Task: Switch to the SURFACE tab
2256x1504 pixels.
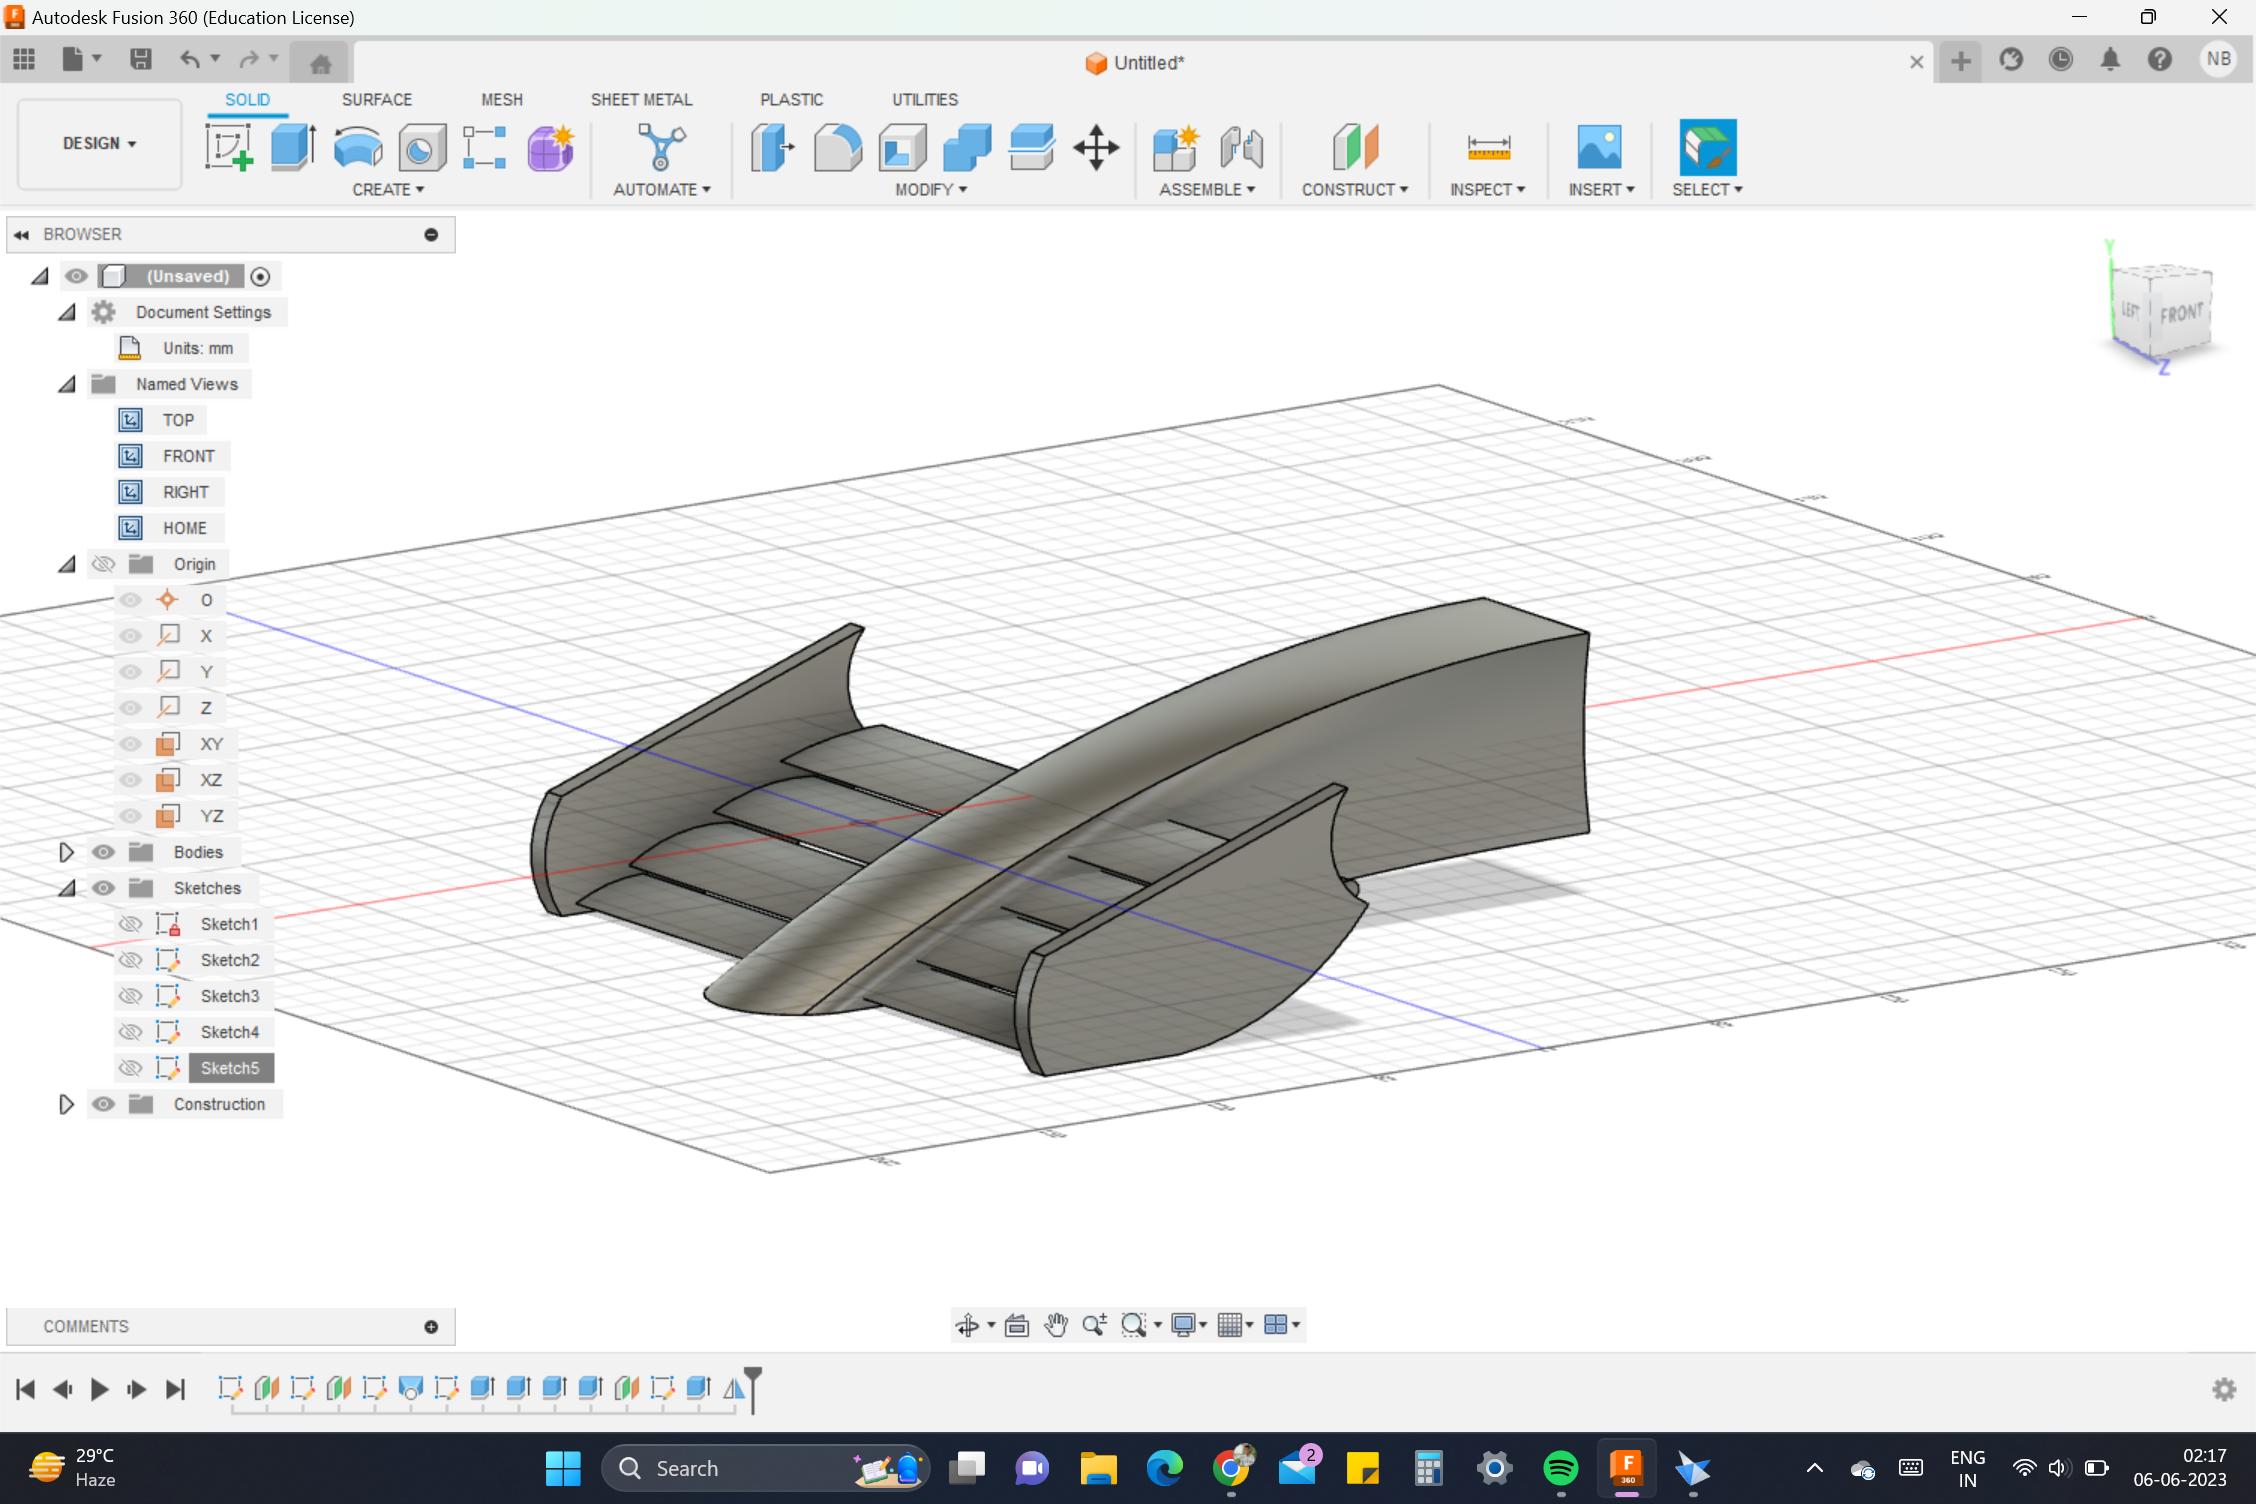Action: coord(376,99)
